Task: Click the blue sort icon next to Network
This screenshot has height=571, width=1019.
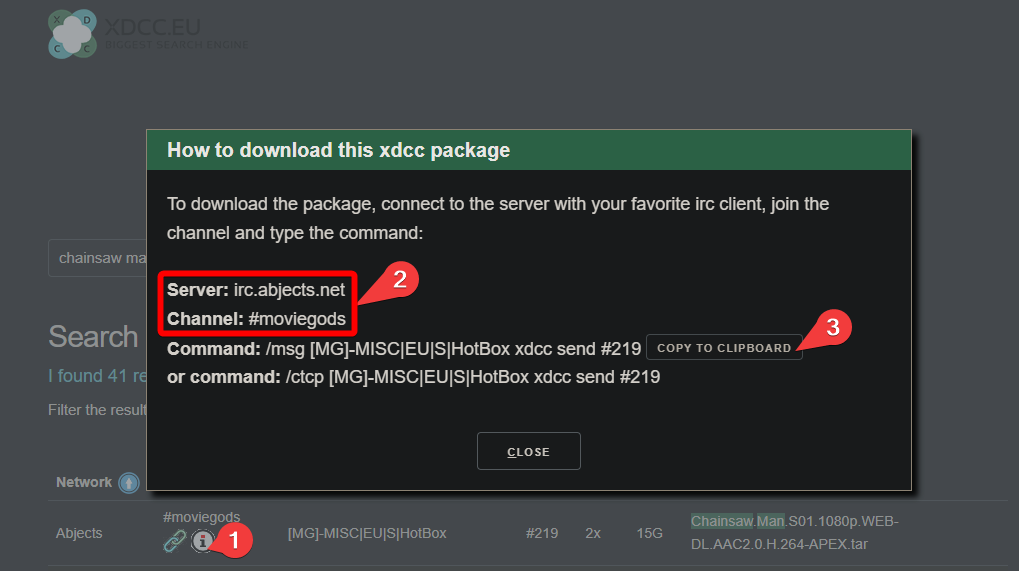Action: tap(129, 483)
